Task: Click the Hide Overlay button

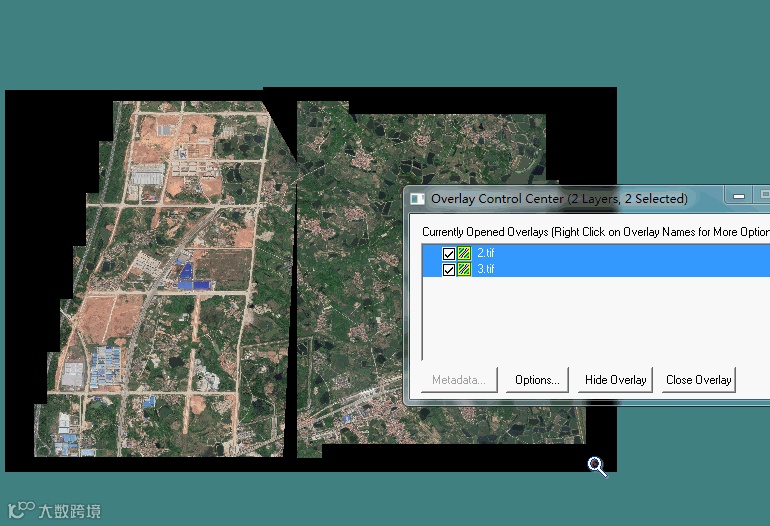Action: [x=615, y=380]
